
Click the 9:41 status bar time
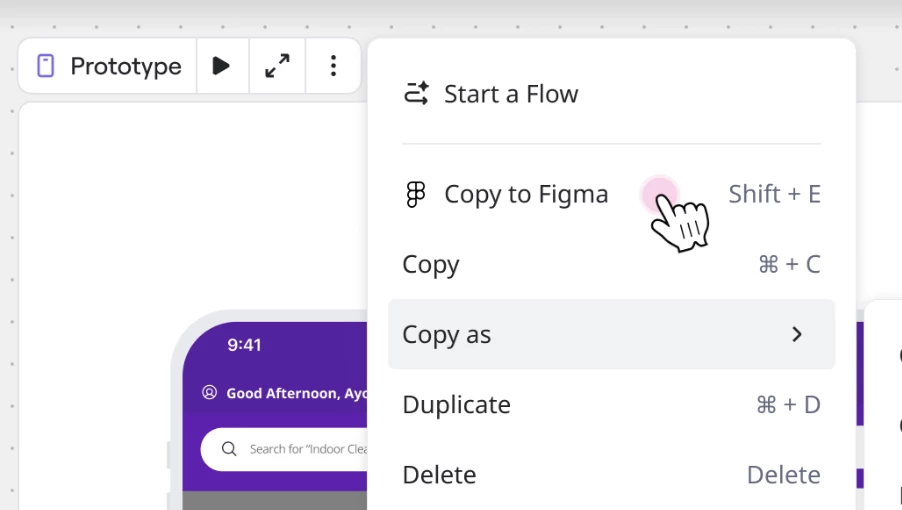(244, 345)
